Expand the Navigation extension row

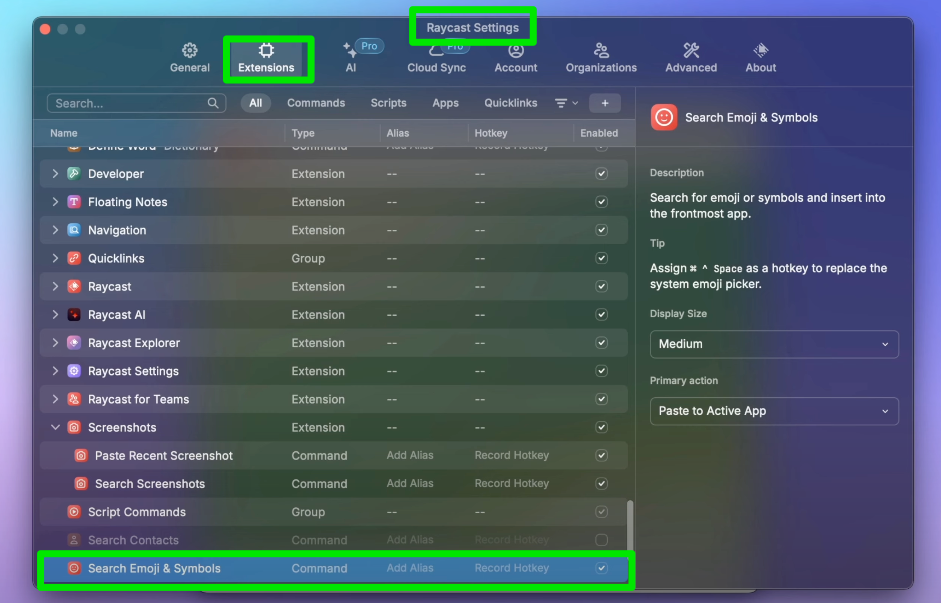tap(55, 230)
